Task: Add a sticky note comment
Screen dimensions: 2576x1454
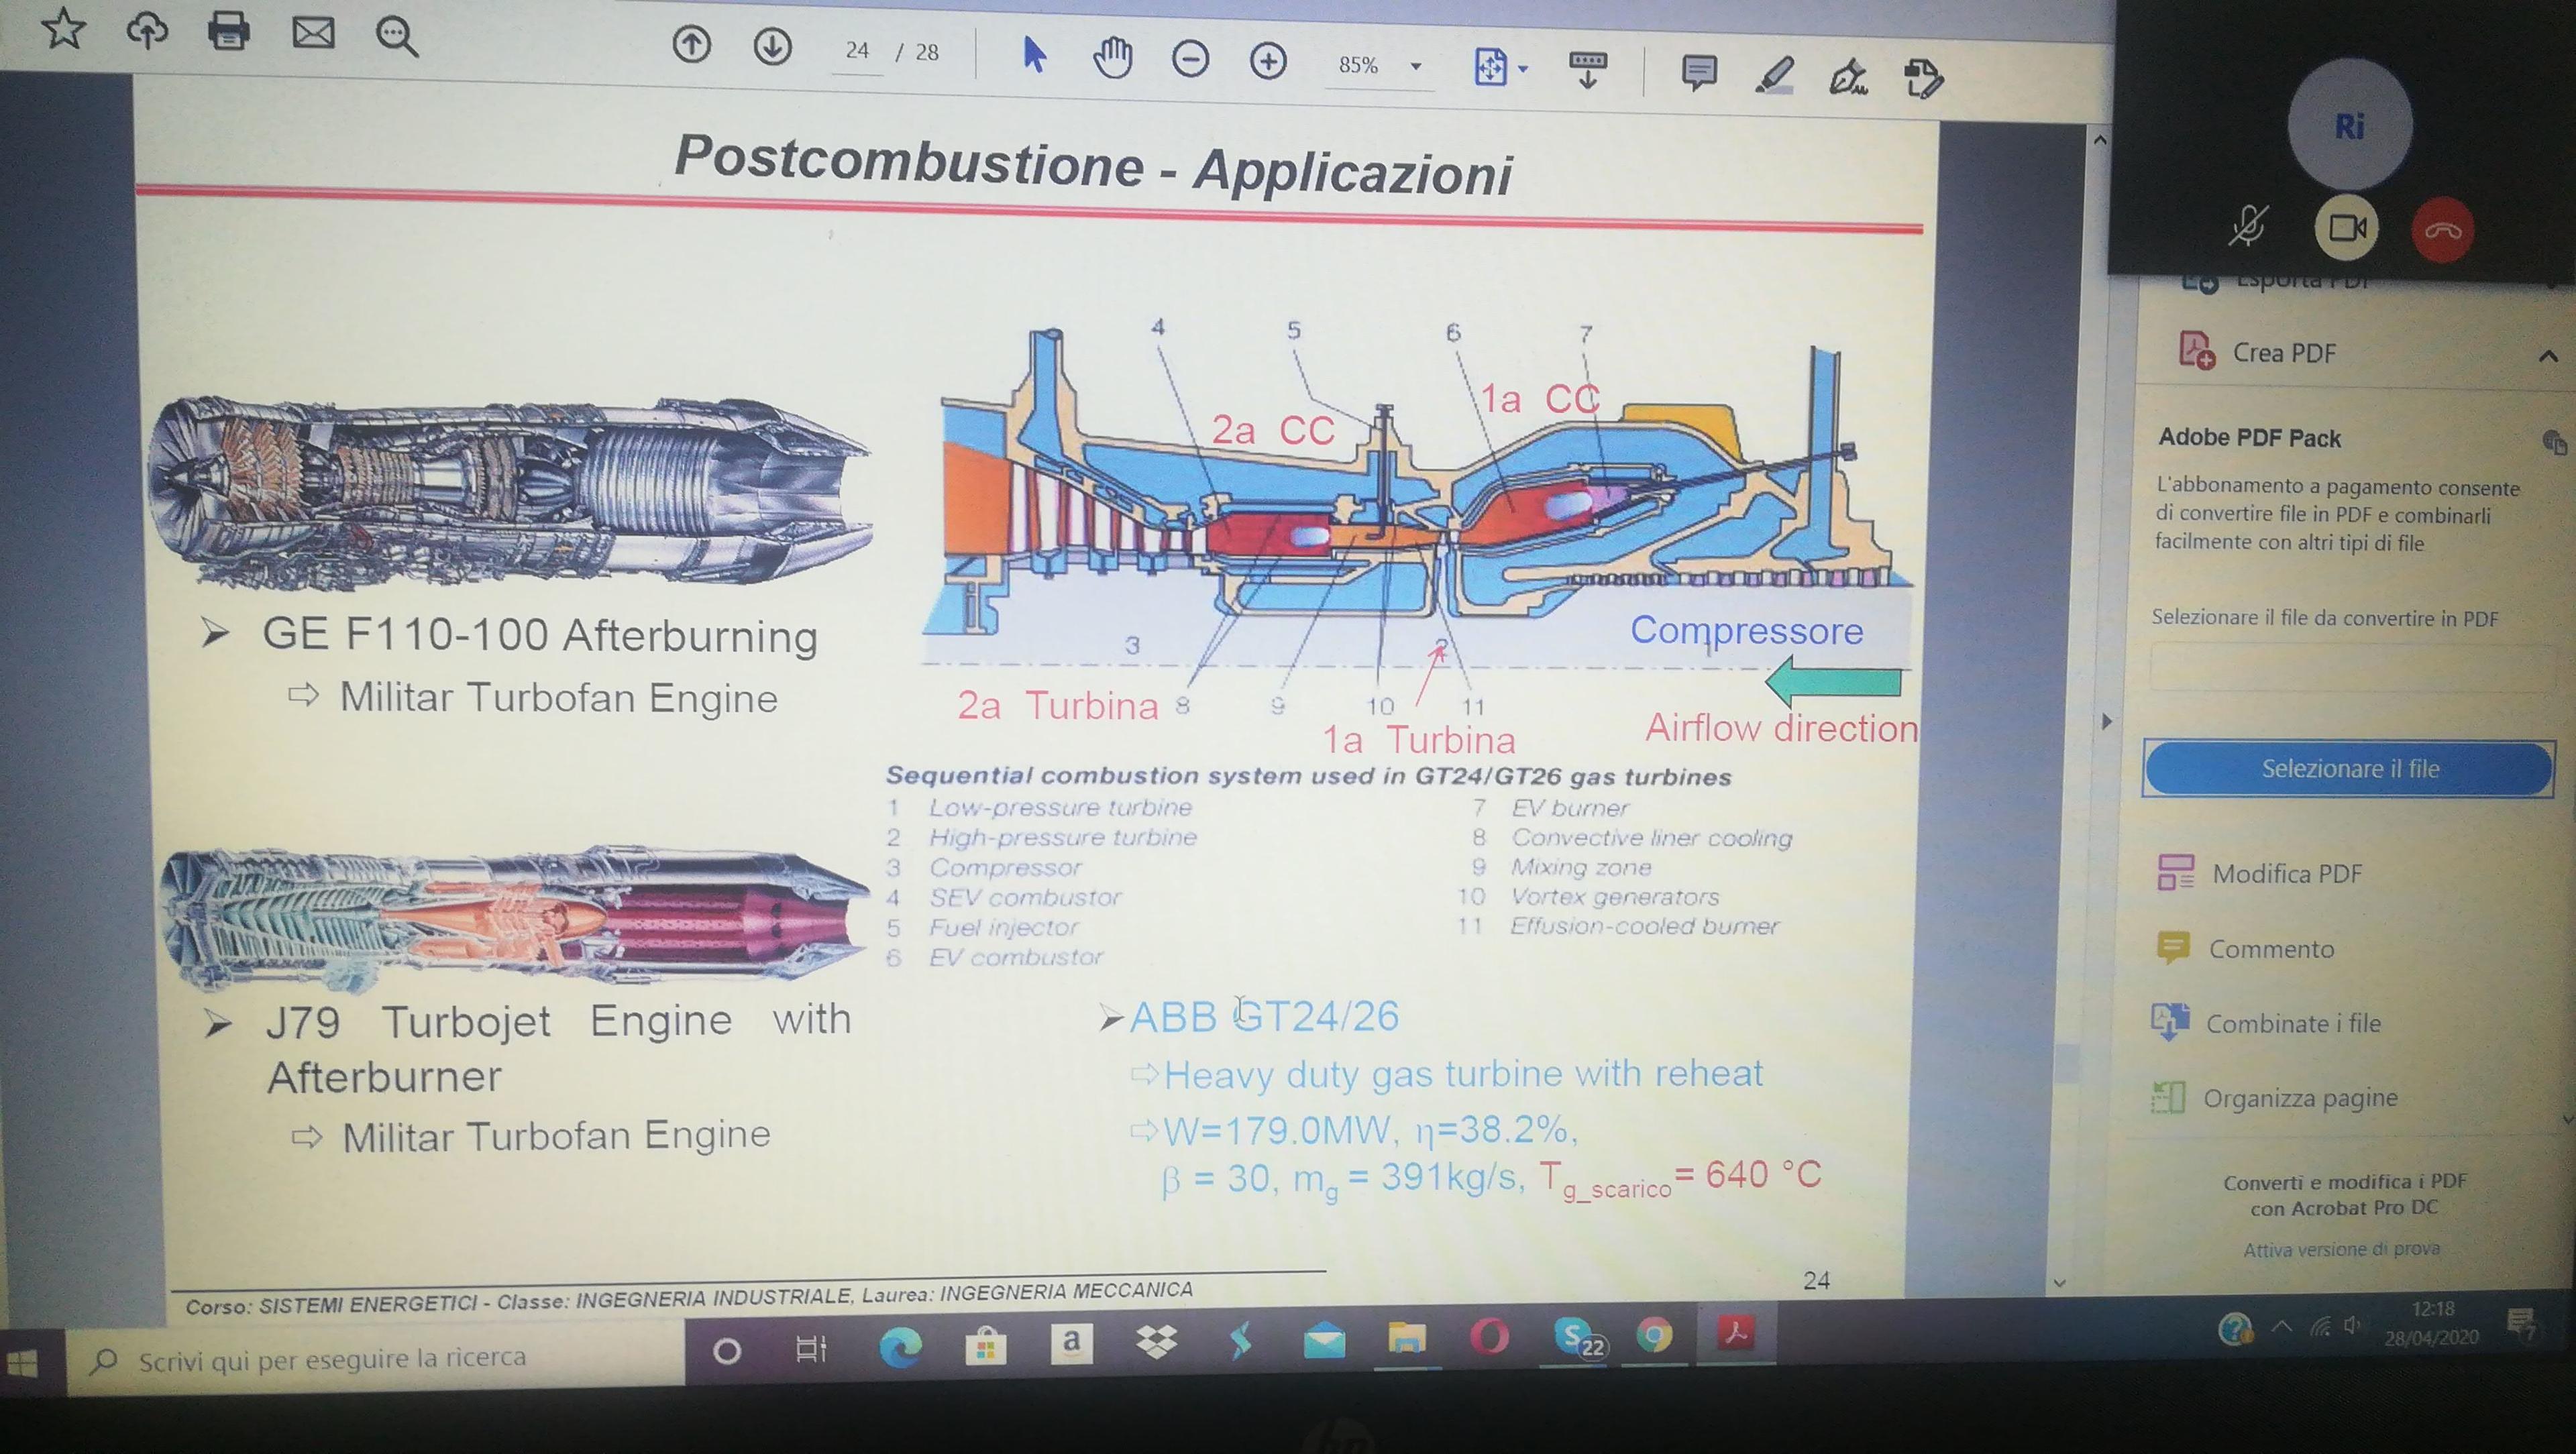Action: point(1699,72)
